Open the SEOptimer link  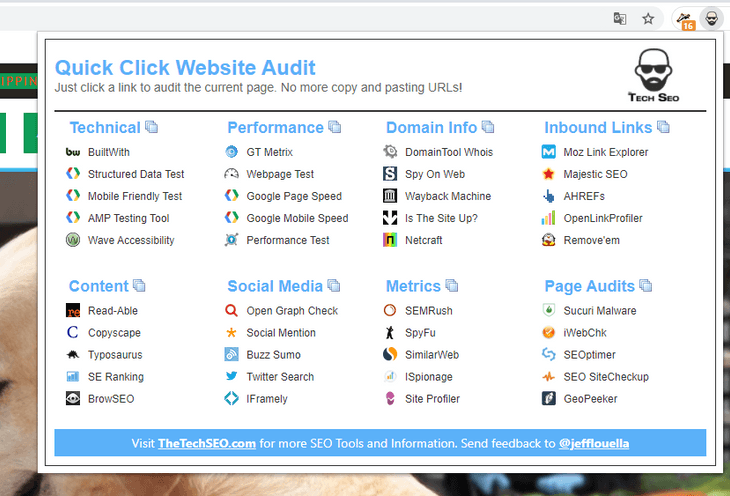[x=590, y=355]
